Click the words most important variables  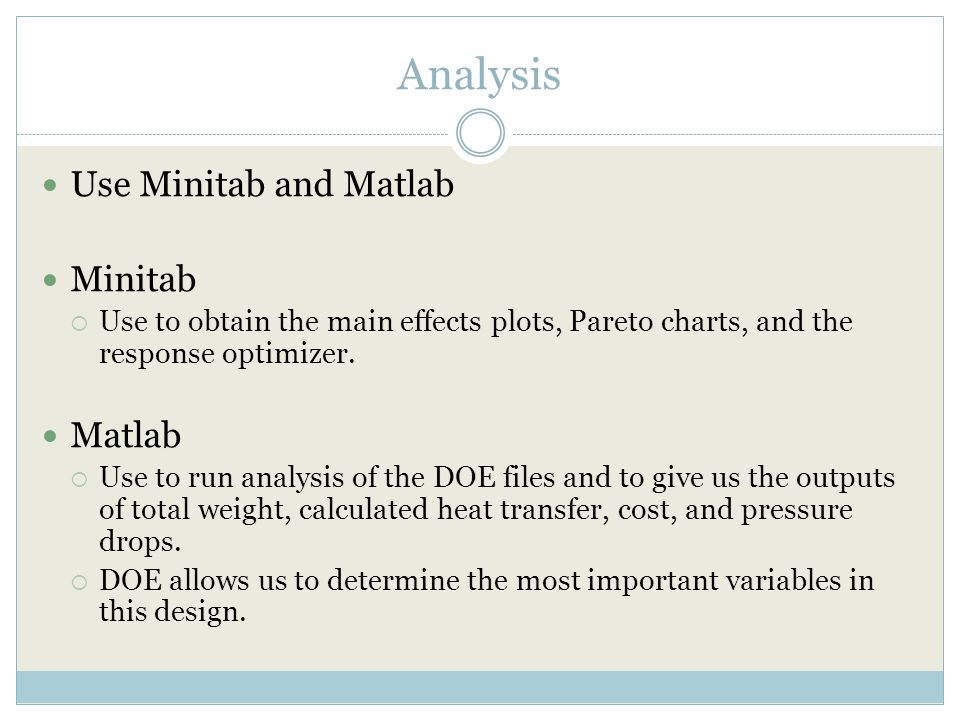coord(678,580)
